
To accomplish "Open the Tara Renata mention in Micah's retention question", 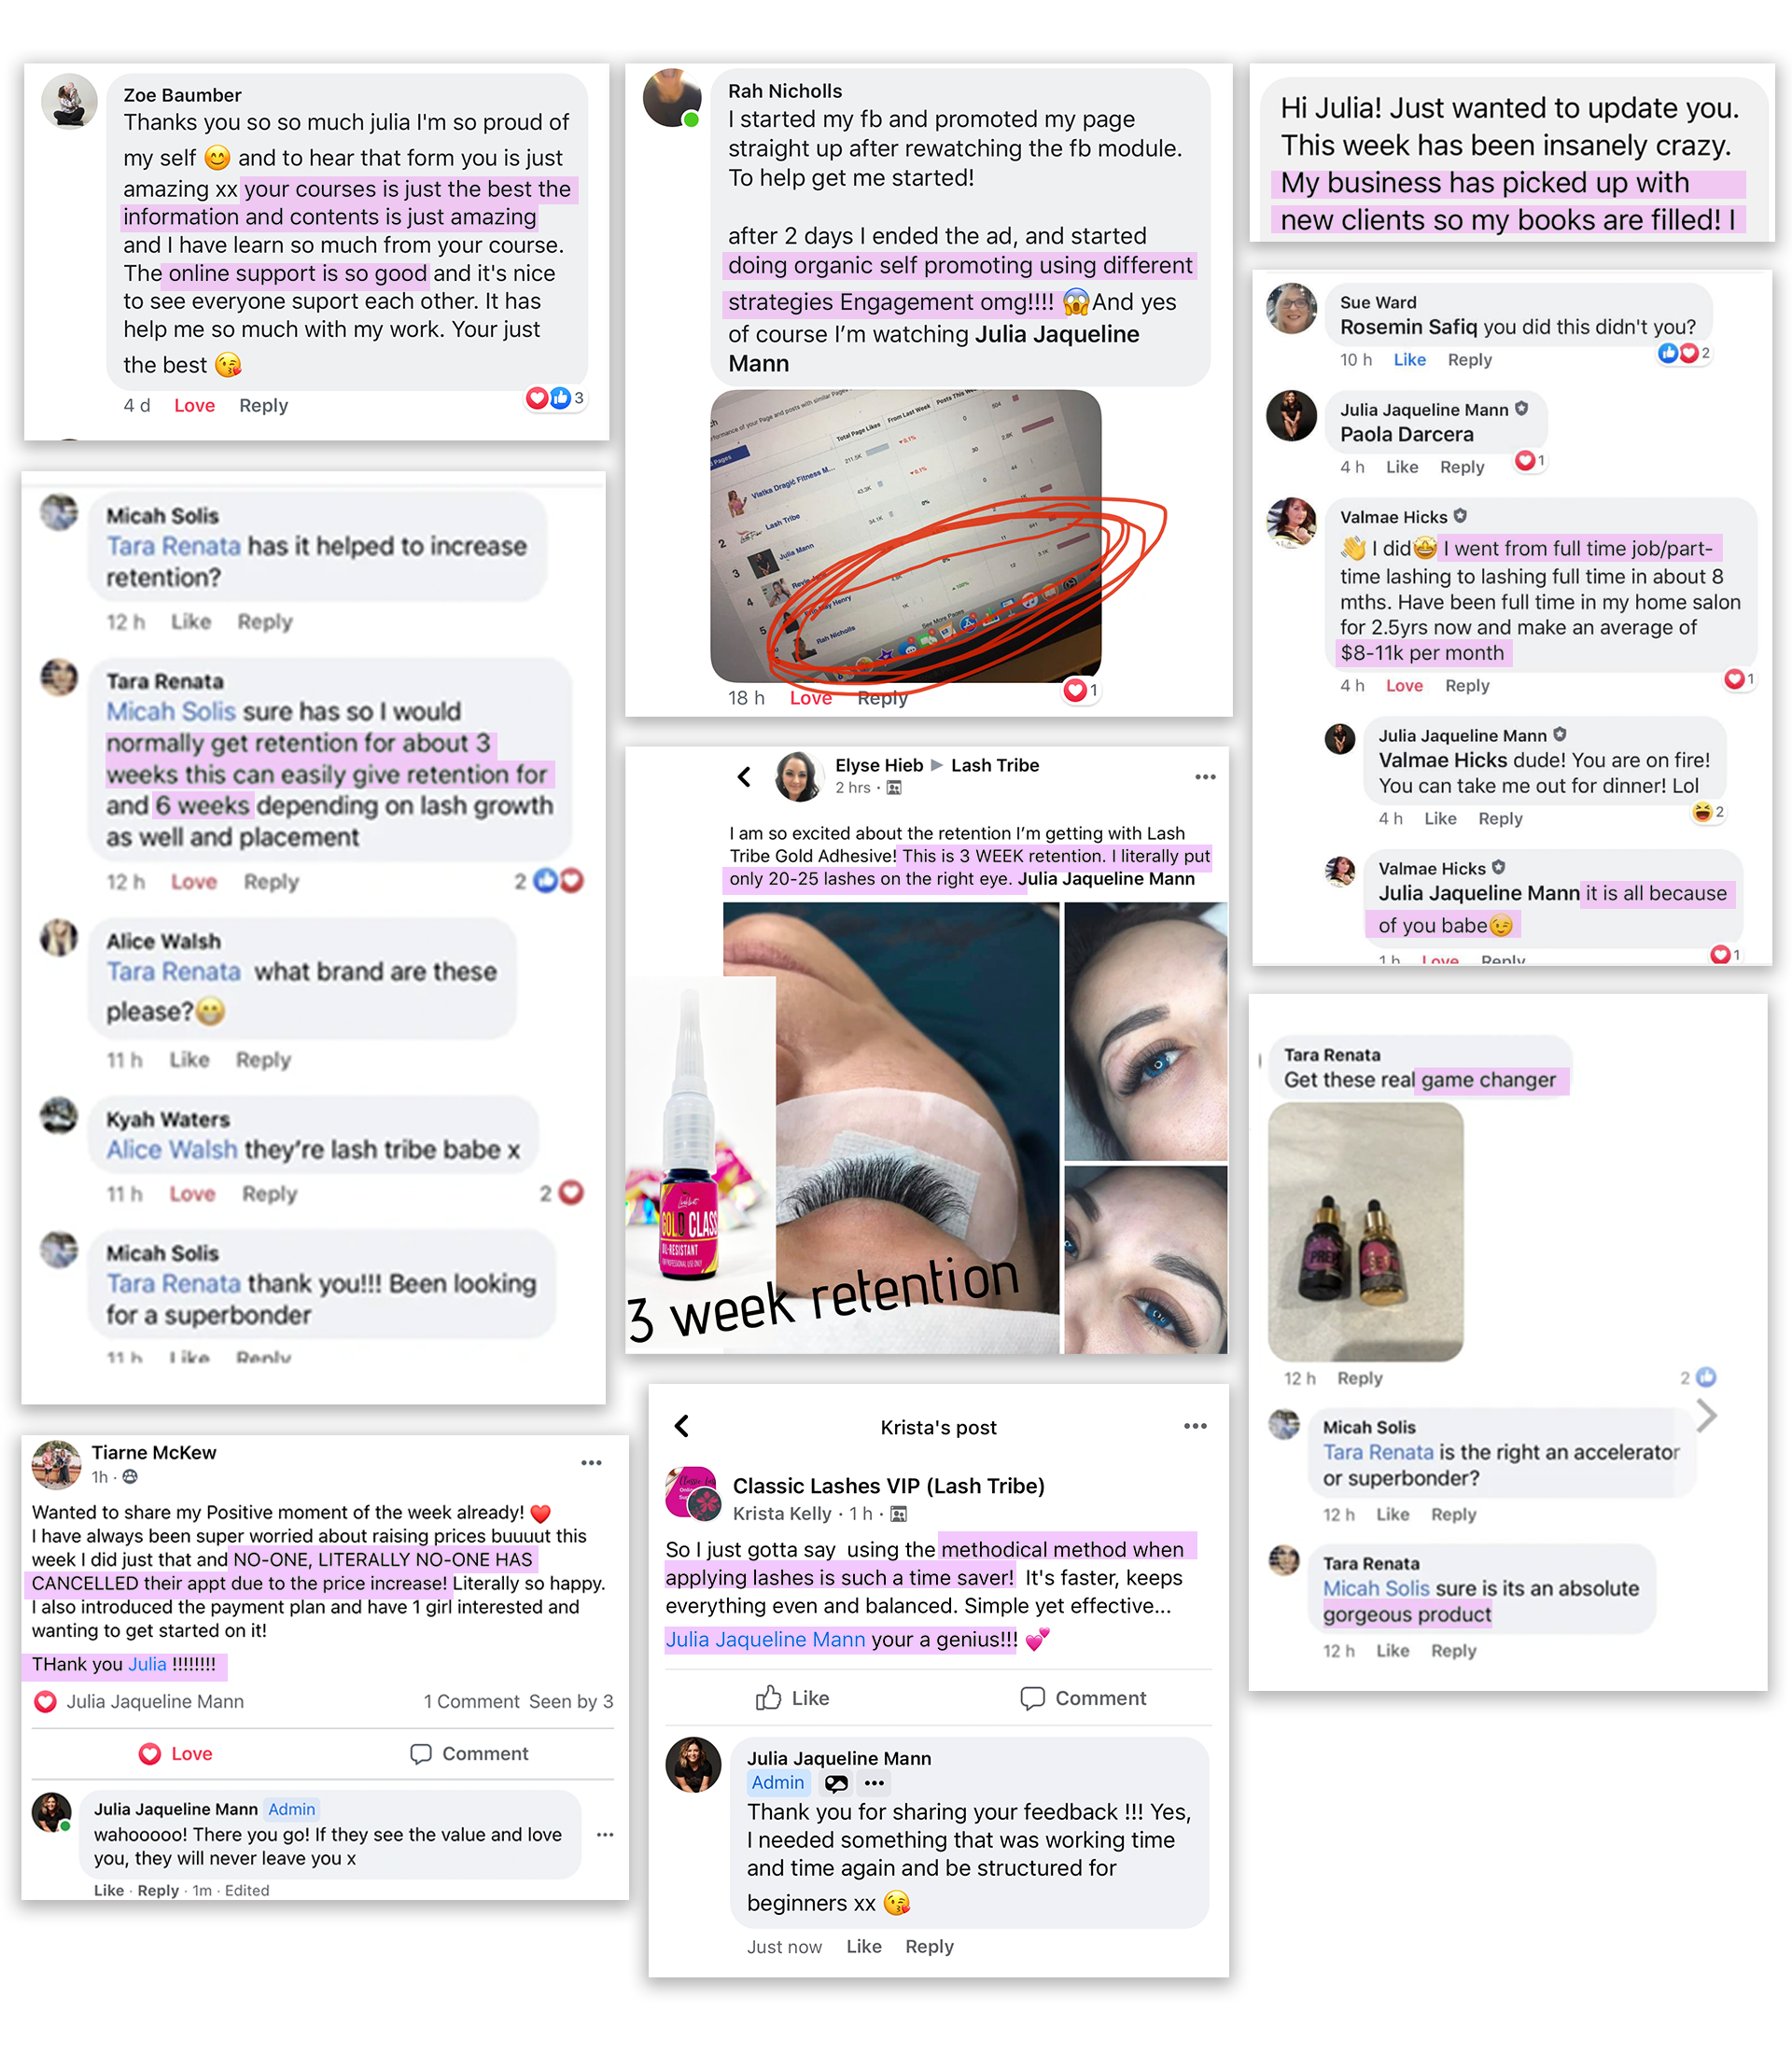I will pos(173,546).
